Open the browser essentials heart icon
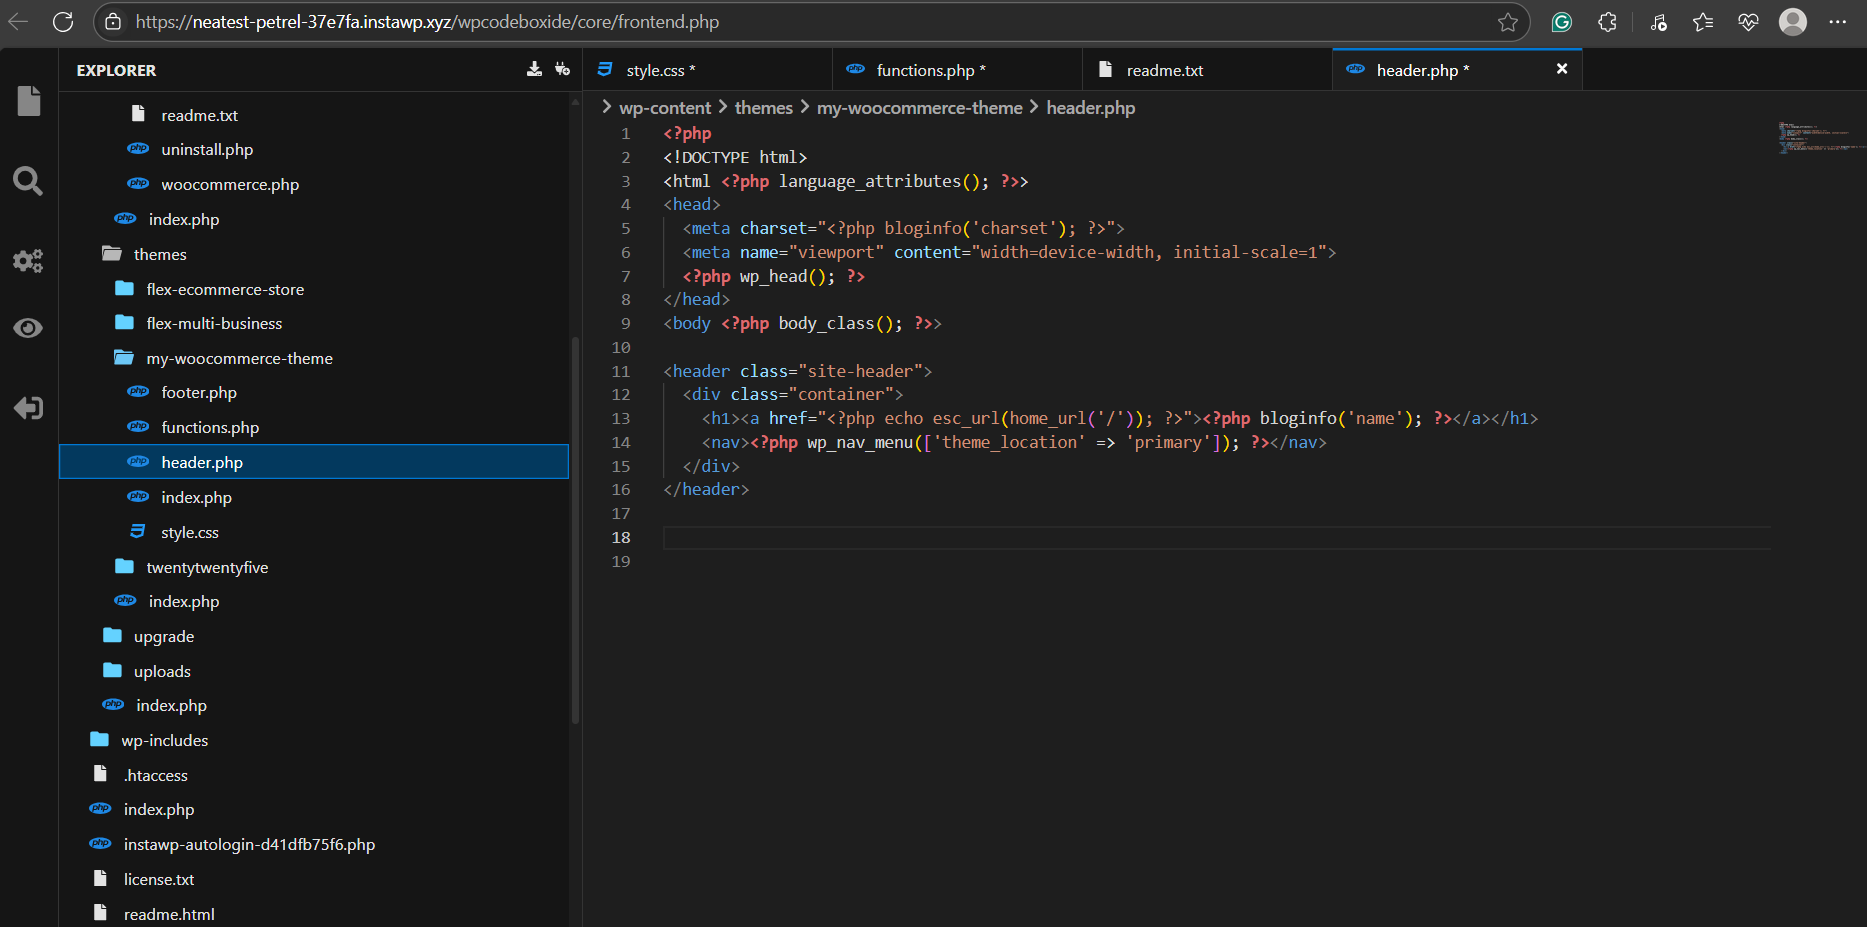This screenshot has width=1867, height=927. 1748,22
